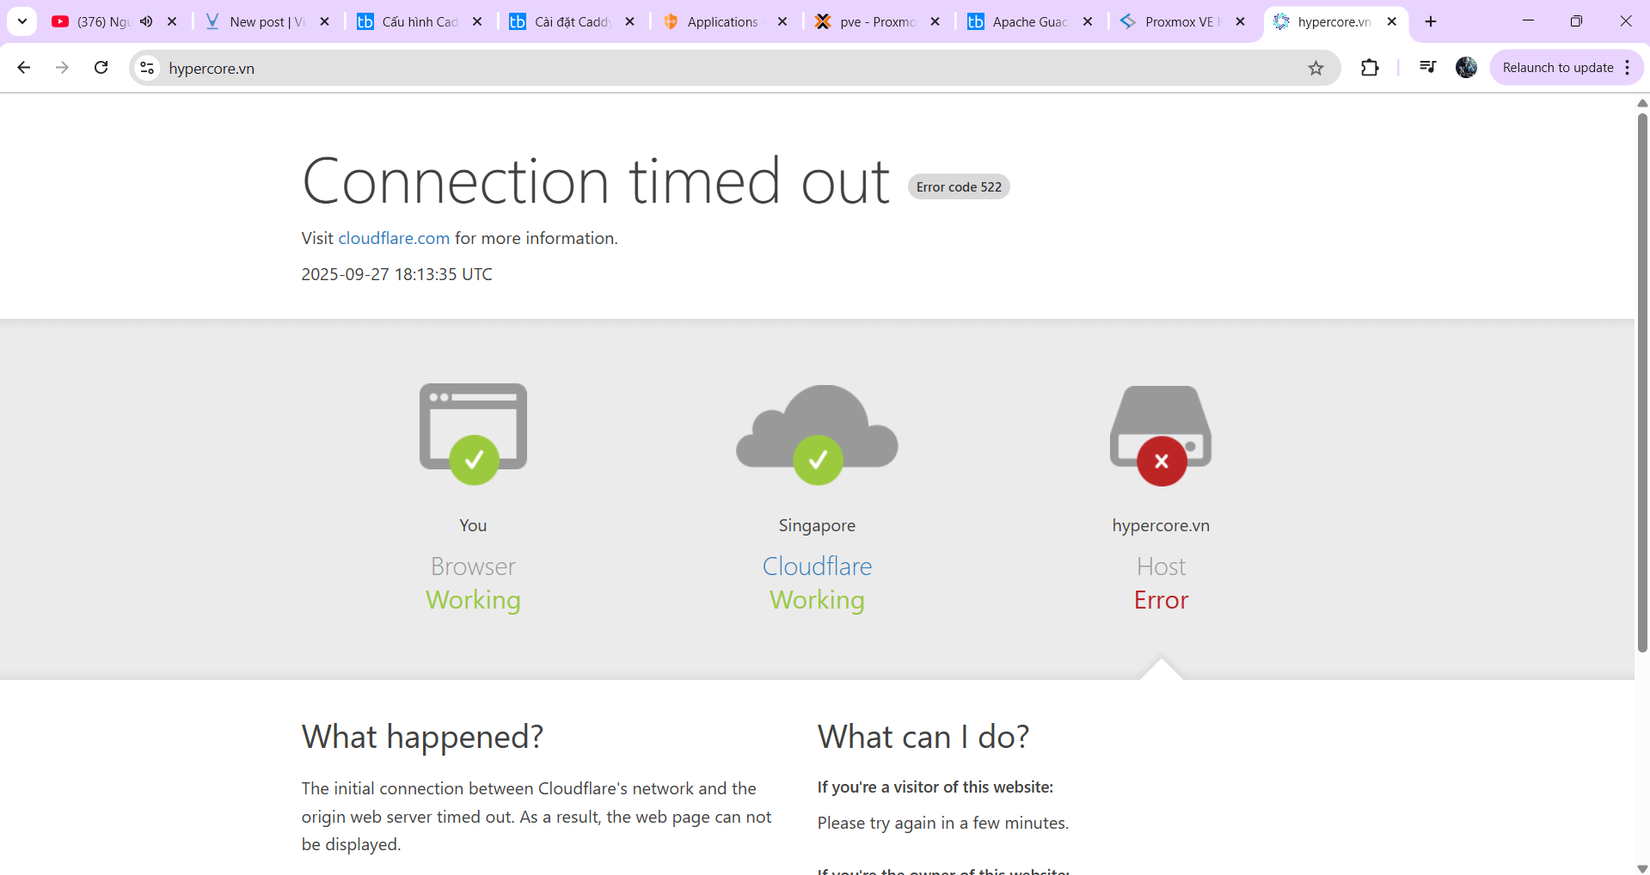The image size is (1650, 875).
Task: Open the Extensions puzzle icon
Action: click(x=1370, y=68)
